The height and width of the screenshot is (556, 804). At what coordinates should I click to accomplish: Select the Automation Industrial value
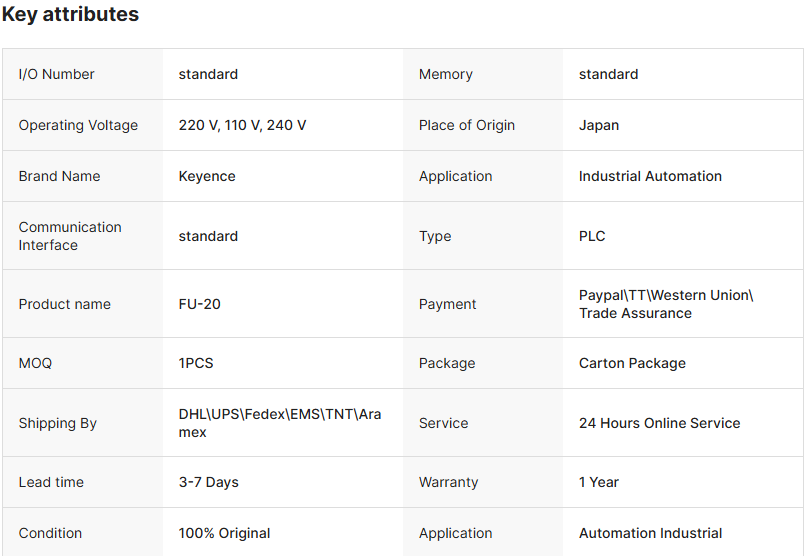(650, 533)
